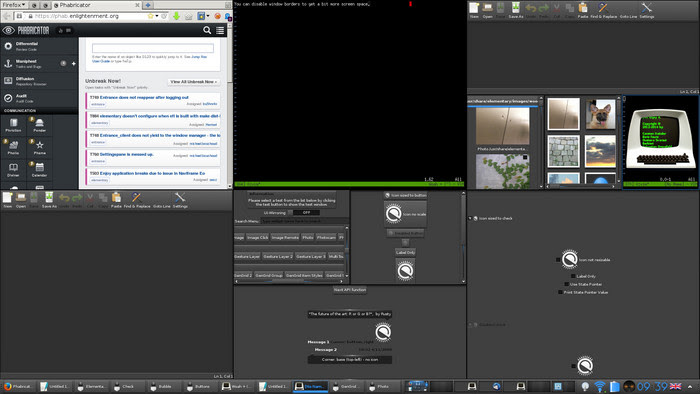The image size is (700, 394).
Task: Click Firefox page vertical scrollbar
Action: (x=229, y=105)
